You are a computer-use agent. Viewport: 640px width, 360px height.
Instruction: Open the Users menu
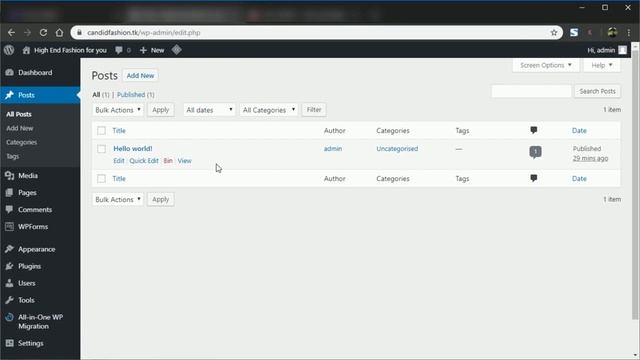(x=40, y=283)
